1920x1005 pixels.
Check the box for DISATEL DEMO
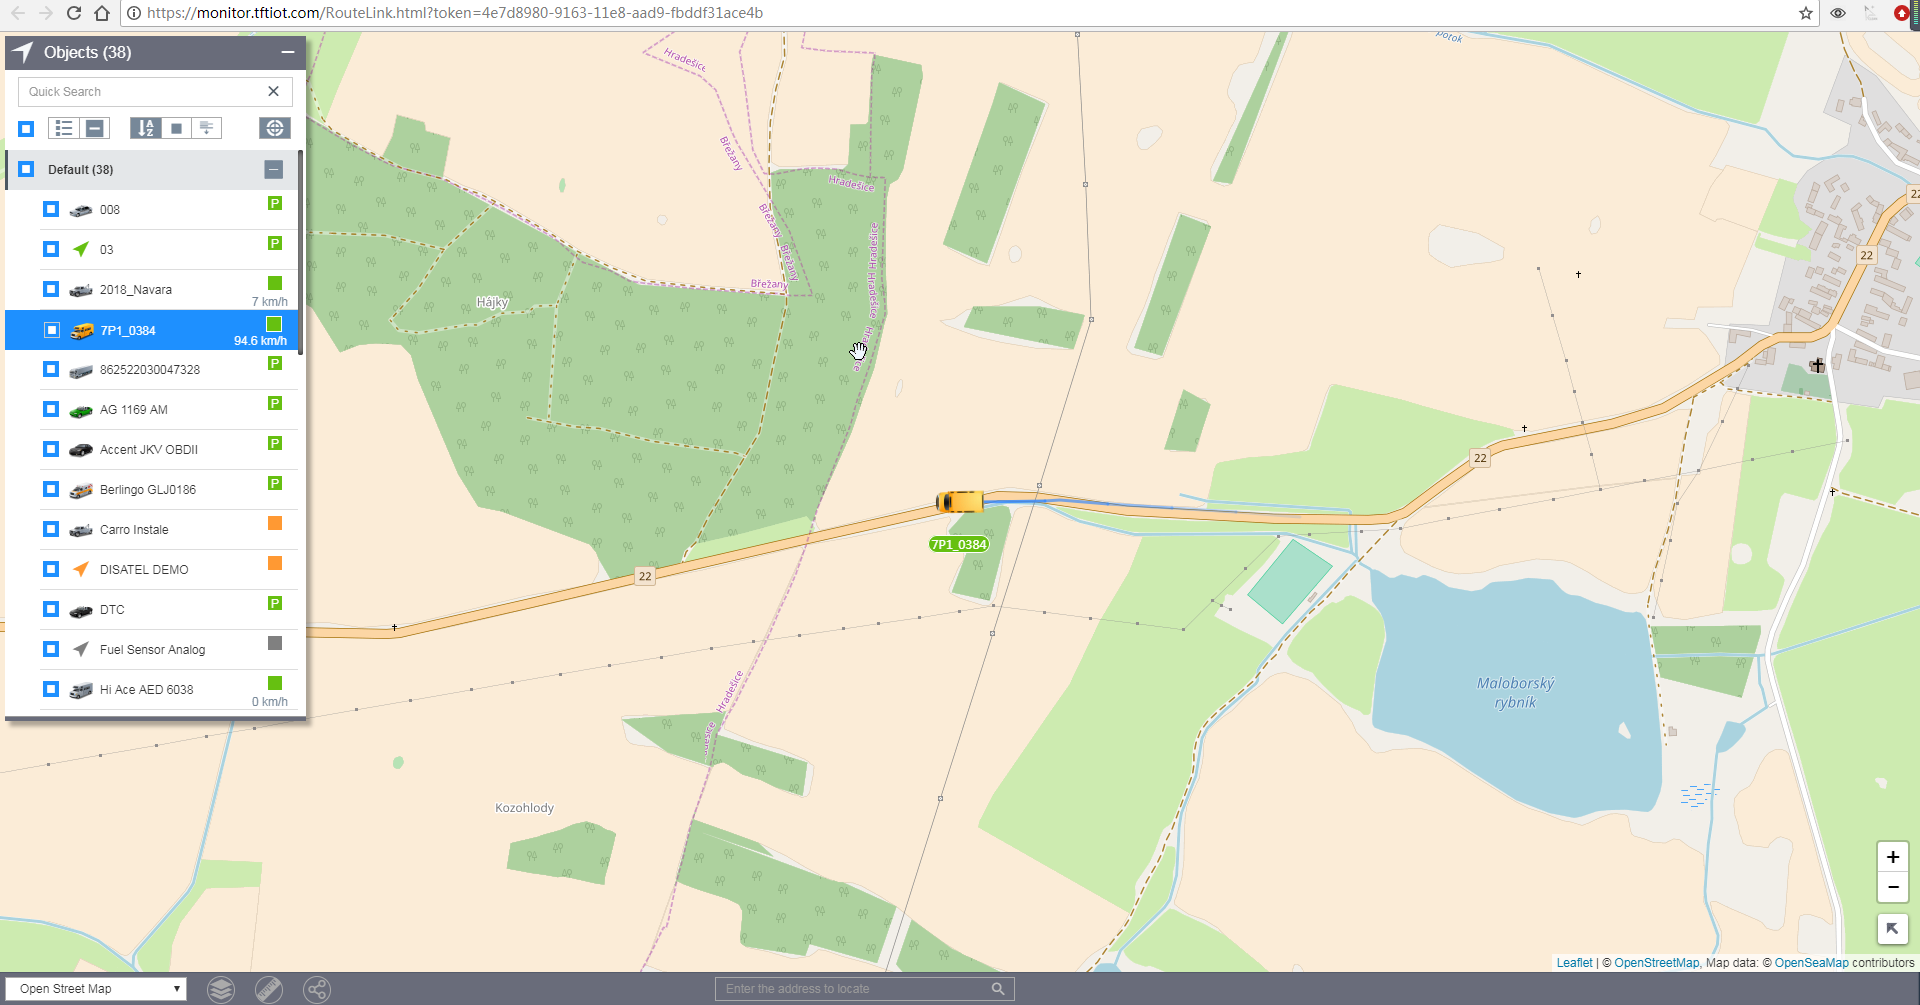(51, 569)
